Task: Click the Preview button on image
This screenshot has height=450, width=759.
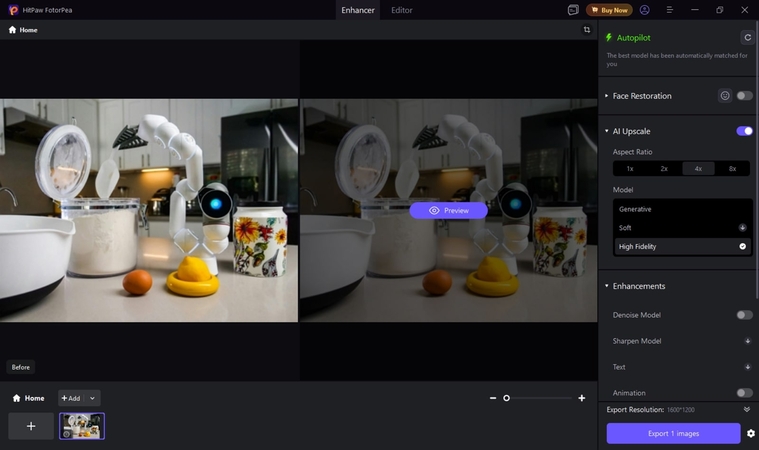Action: point(448,211)
